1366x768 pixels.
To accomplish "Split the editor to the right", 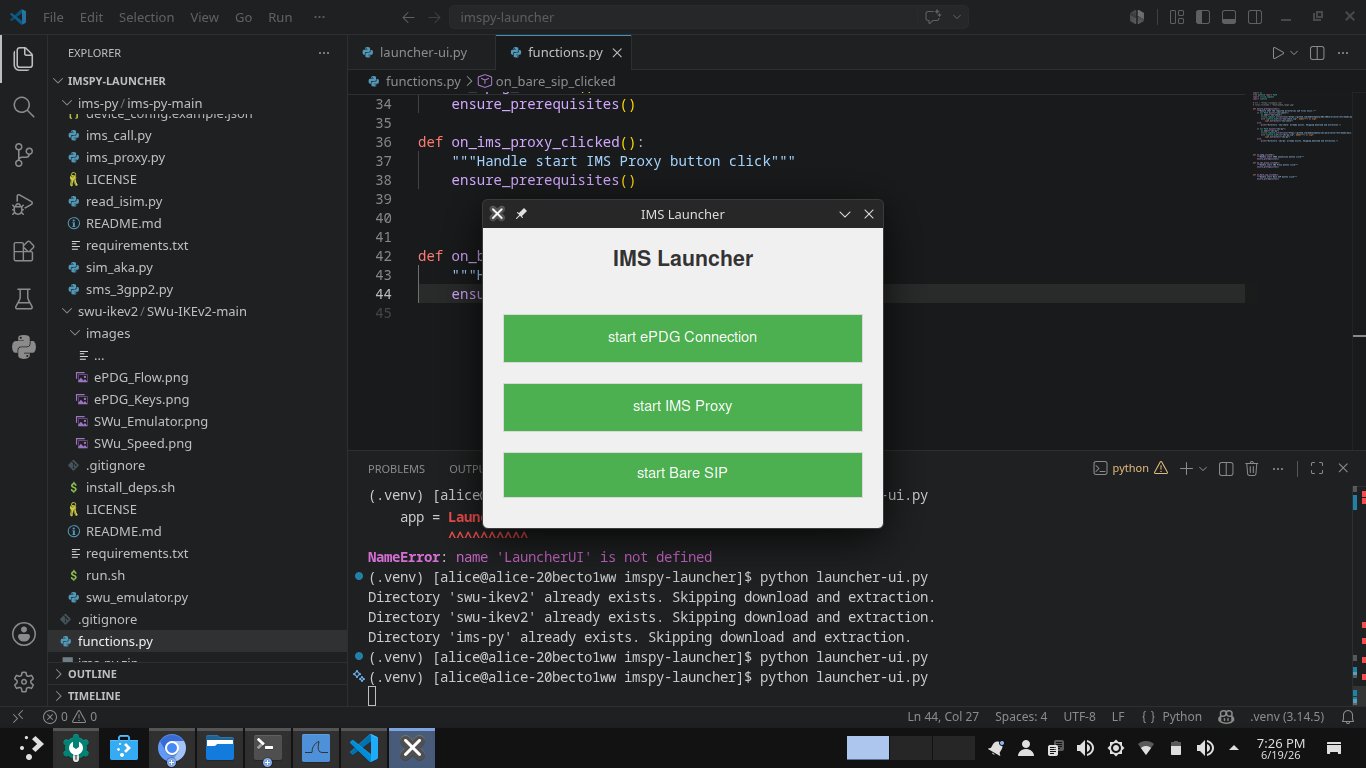I will tap(1317, 53).
